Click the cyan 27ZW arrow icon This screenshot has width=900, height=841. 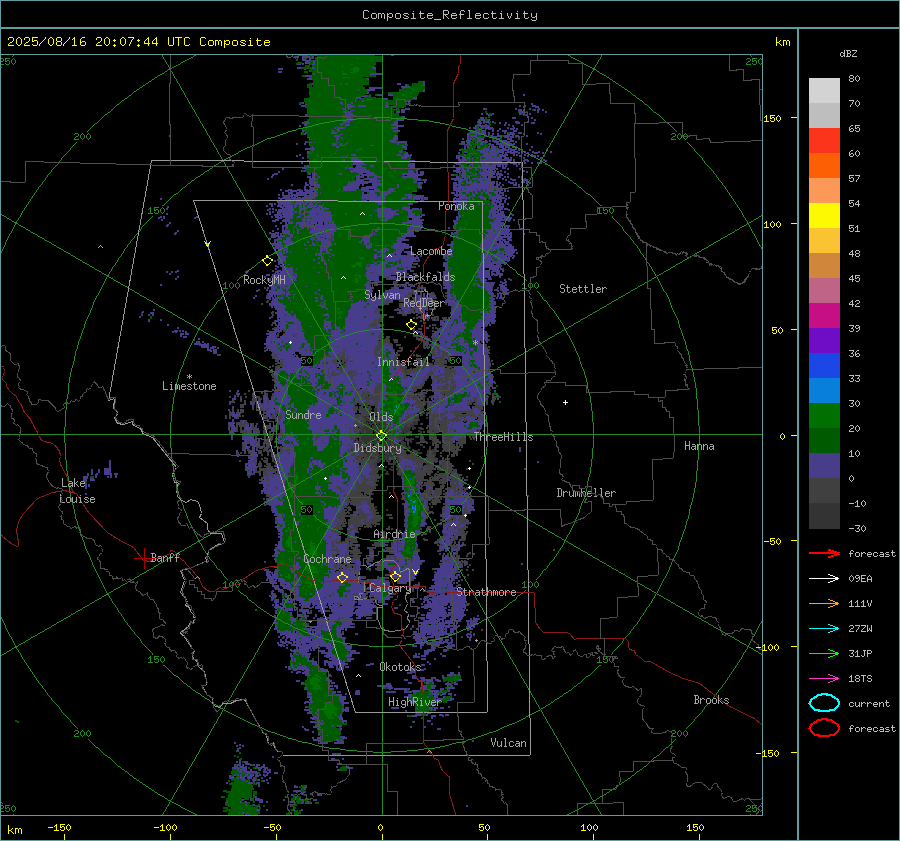(x=824, y=629)
